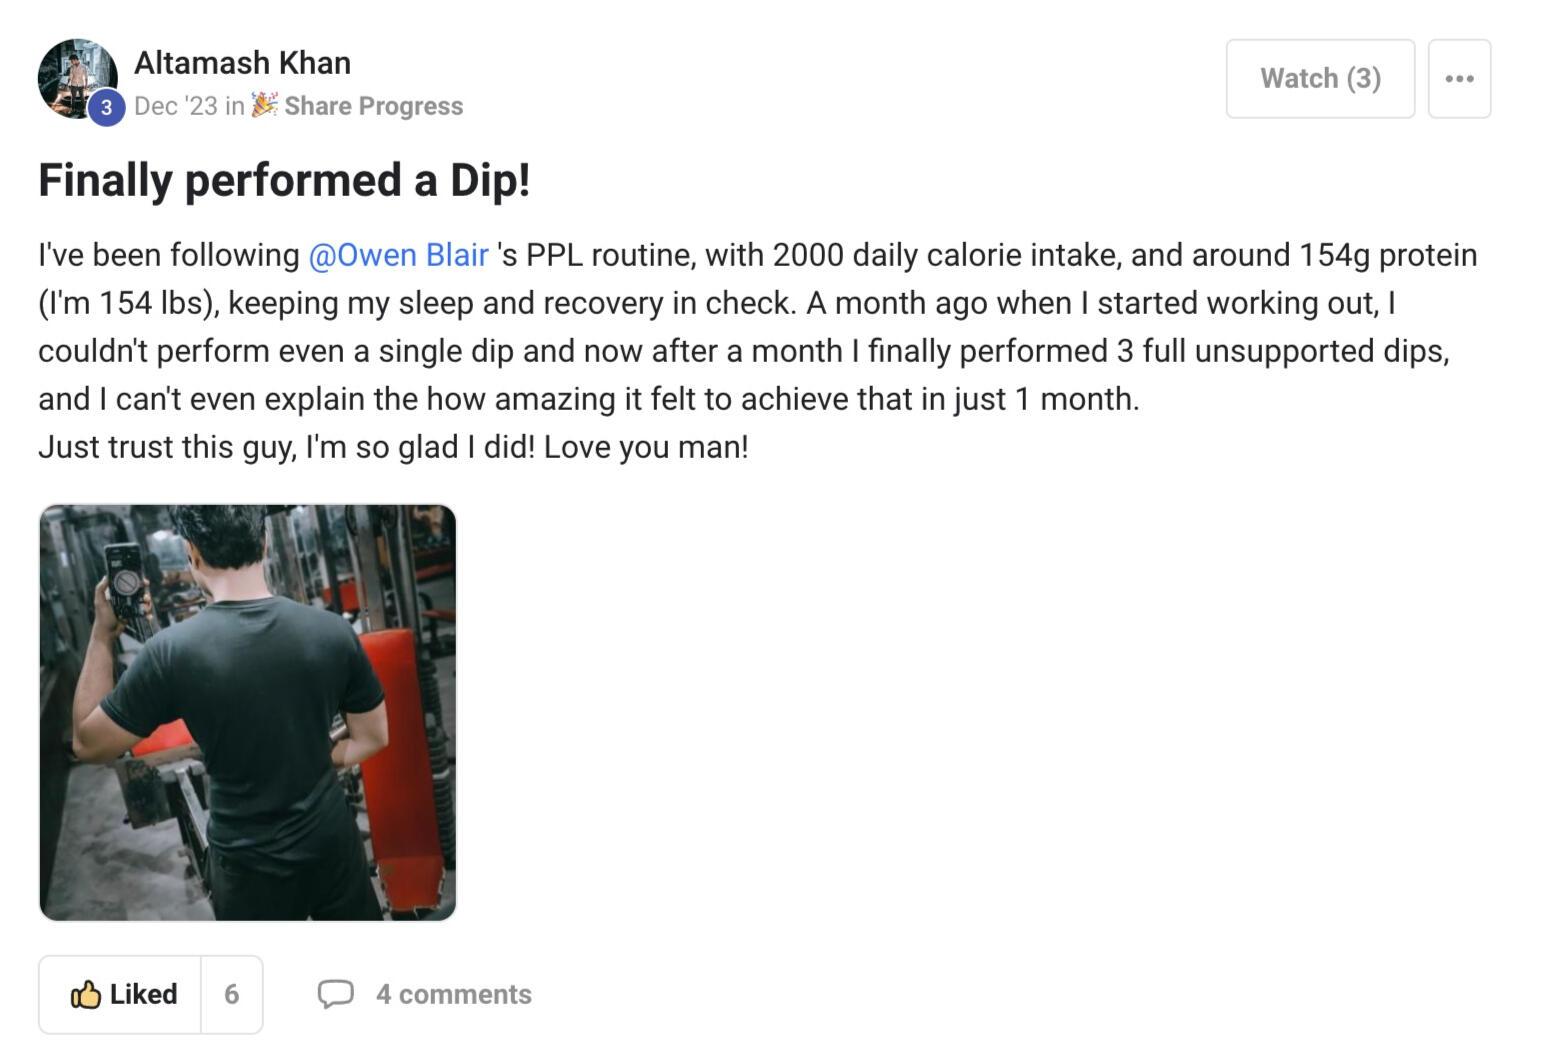Click the post title Finally performed a Dip!
The height and width of the screenshot is (1062, 1550).
point(284,181)
